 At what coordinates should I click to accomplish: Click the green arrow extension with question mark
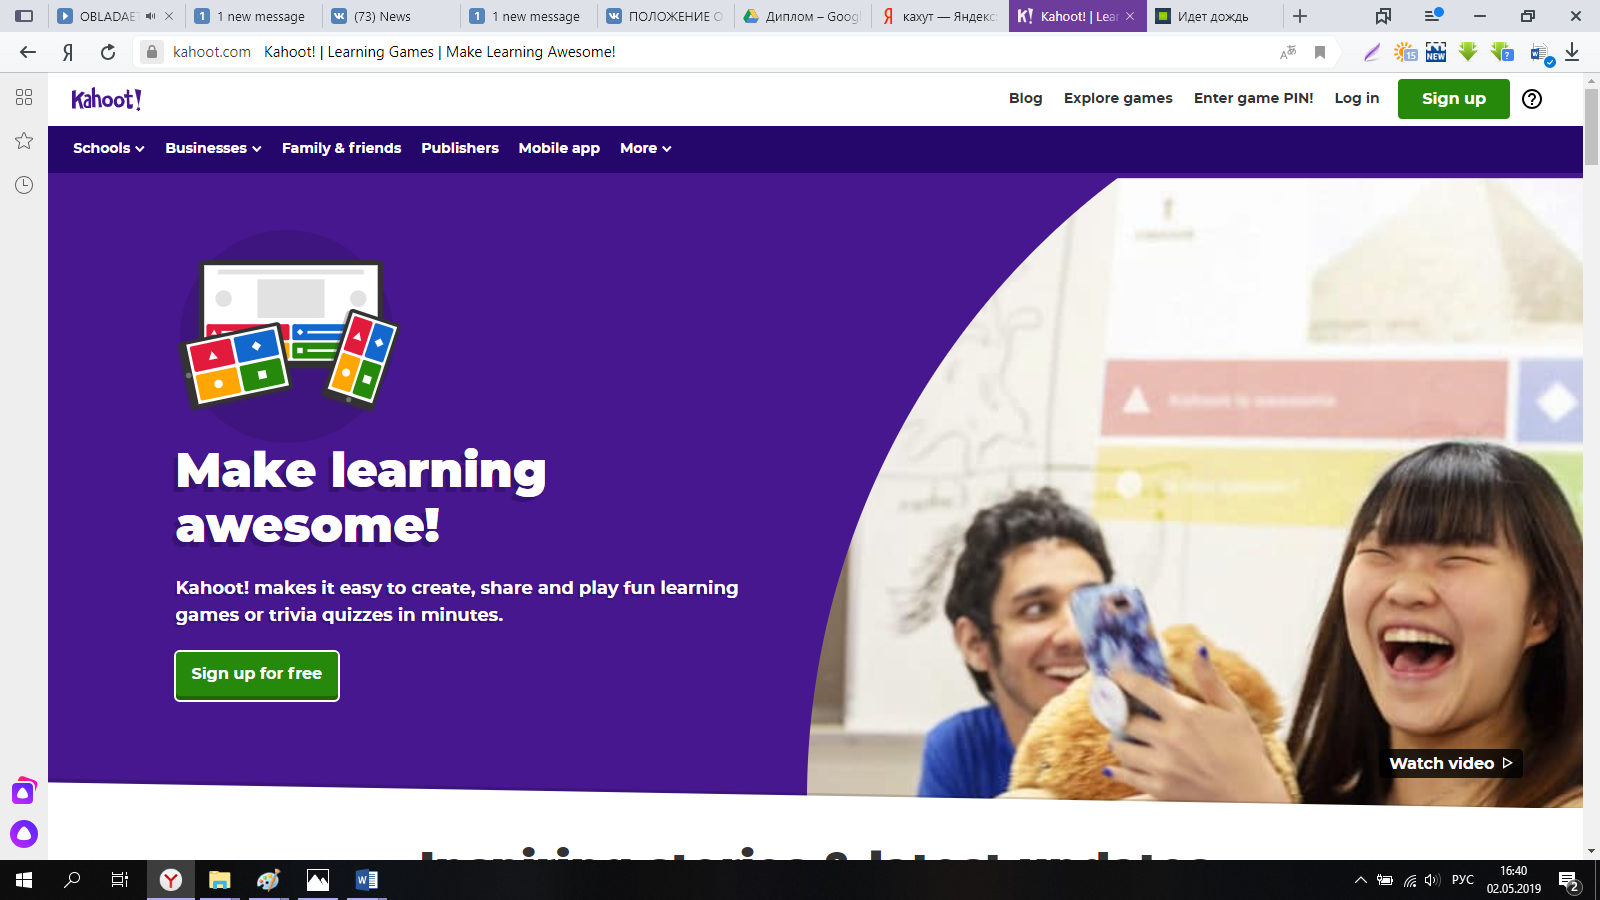(1501, 52)
